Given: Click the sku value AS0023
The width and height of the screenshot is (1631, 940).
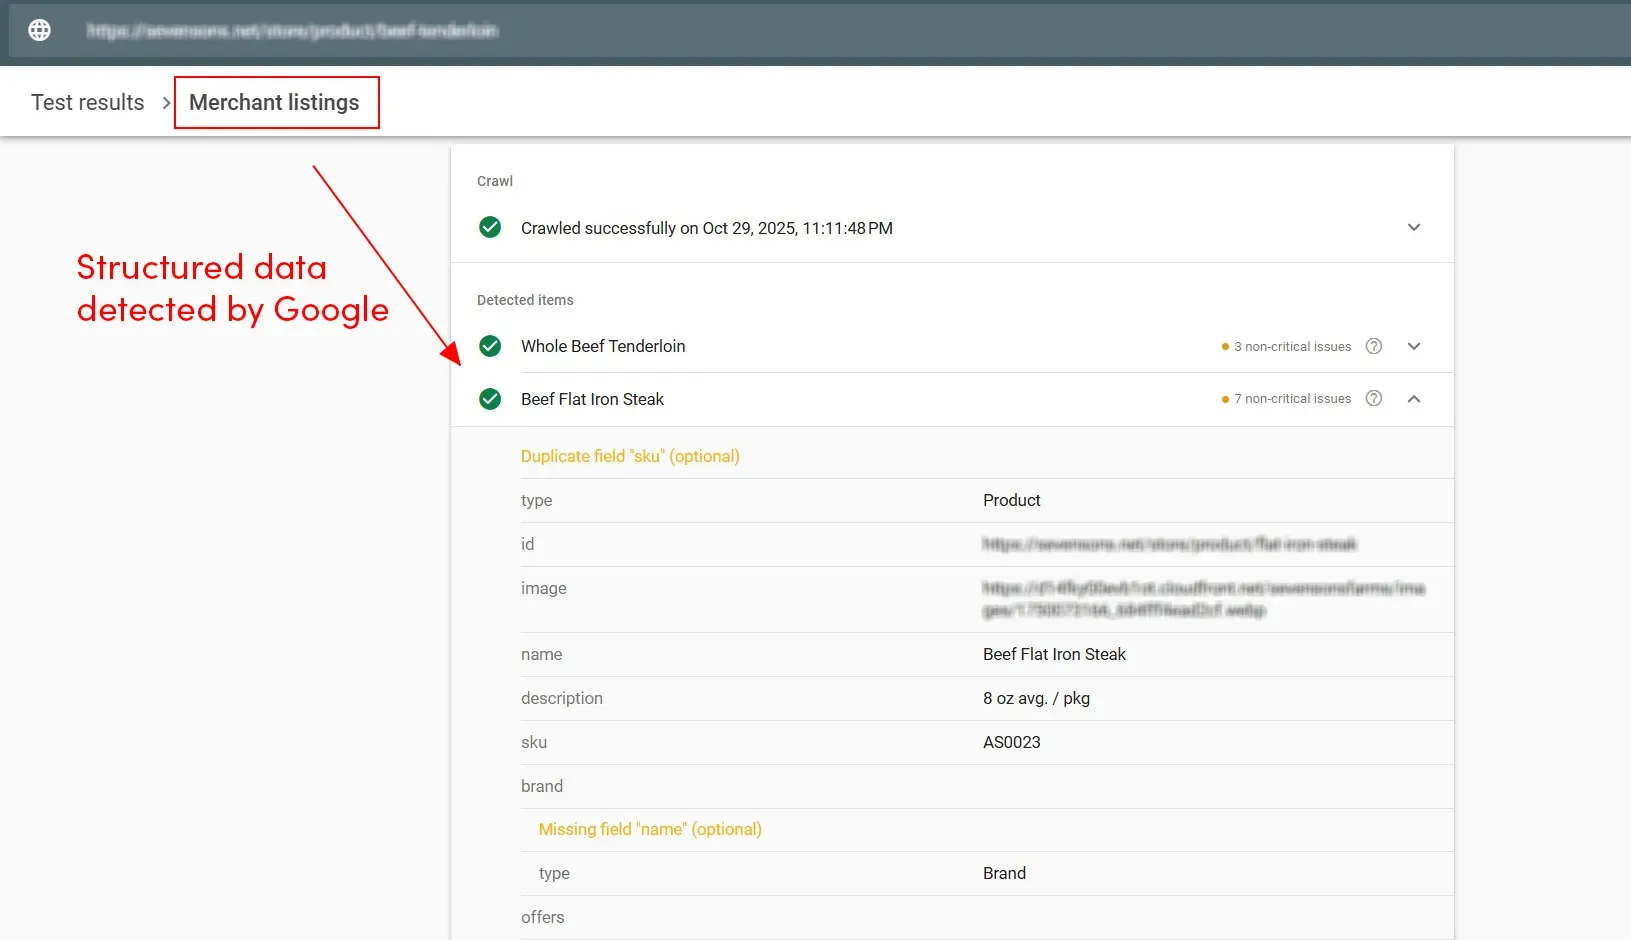Looking at the screenshot, I should 1011,742.
